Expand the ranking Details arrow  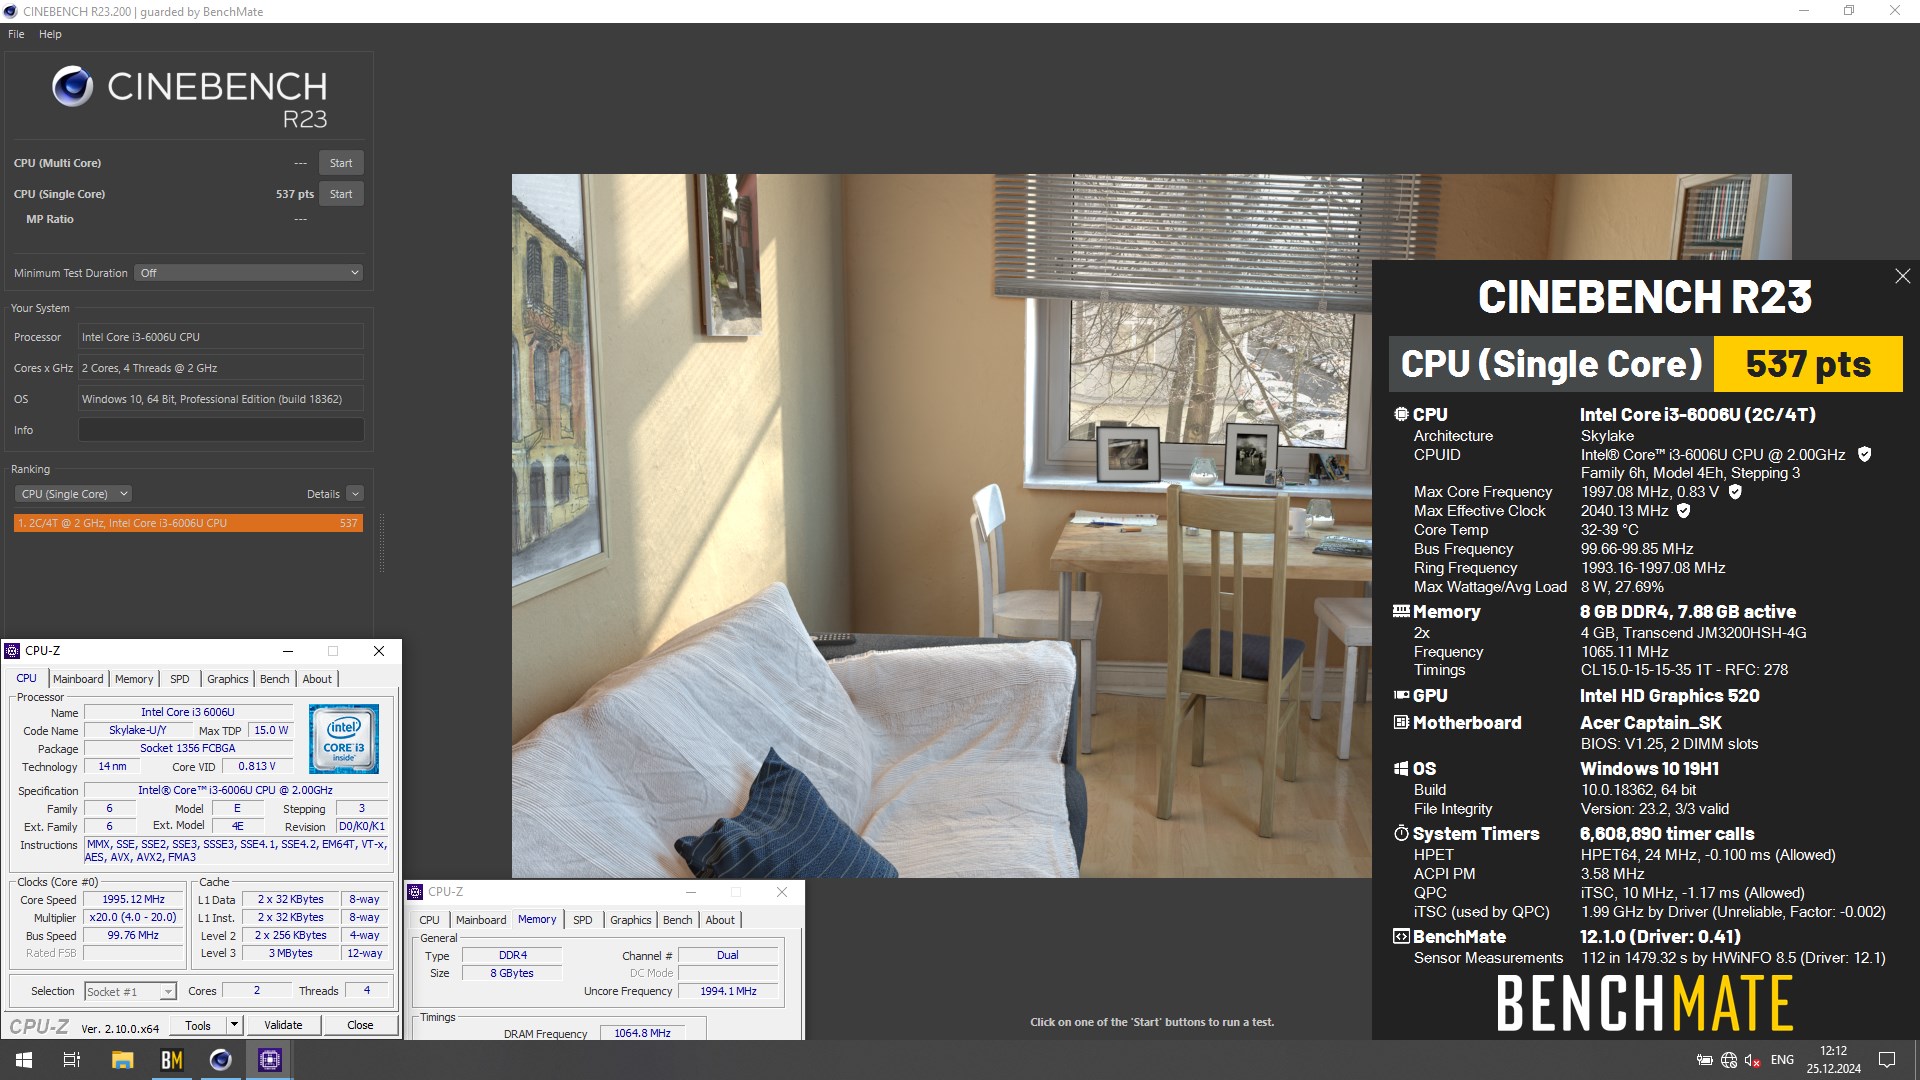coord(355,494)
